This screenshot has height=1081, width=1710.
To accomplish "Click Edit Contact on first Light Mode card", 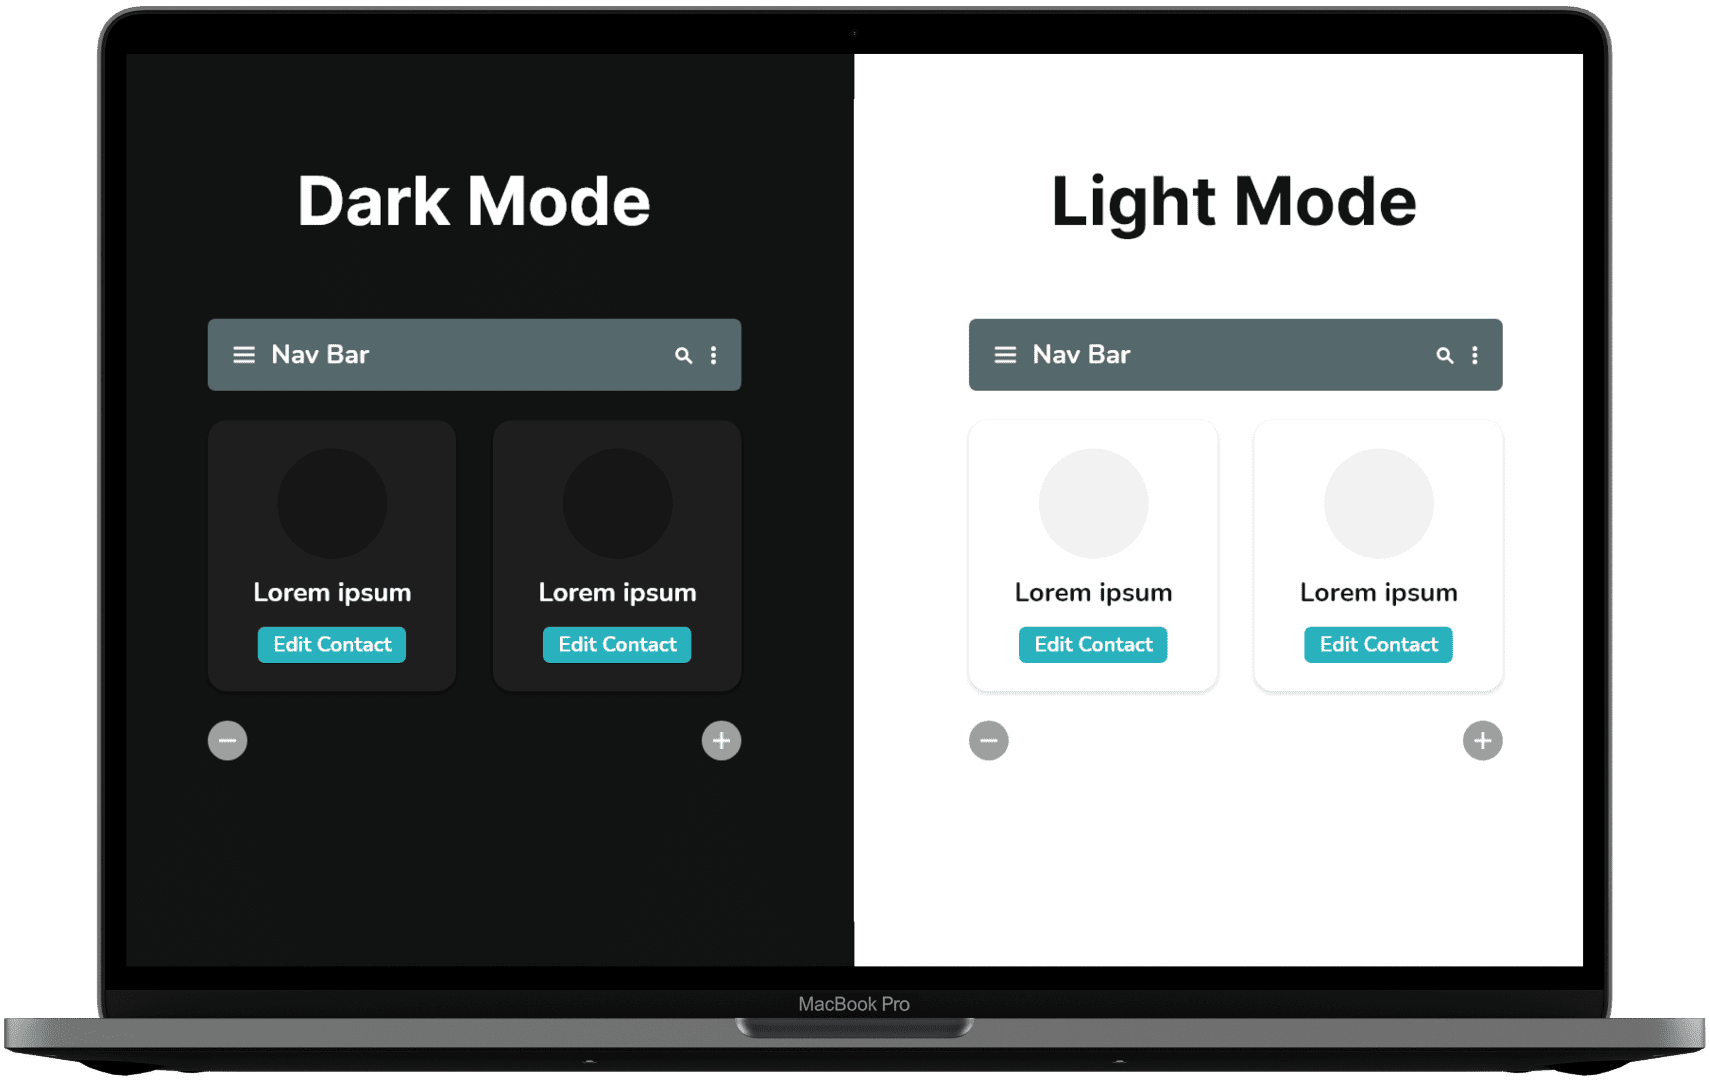I will 1093,645.
